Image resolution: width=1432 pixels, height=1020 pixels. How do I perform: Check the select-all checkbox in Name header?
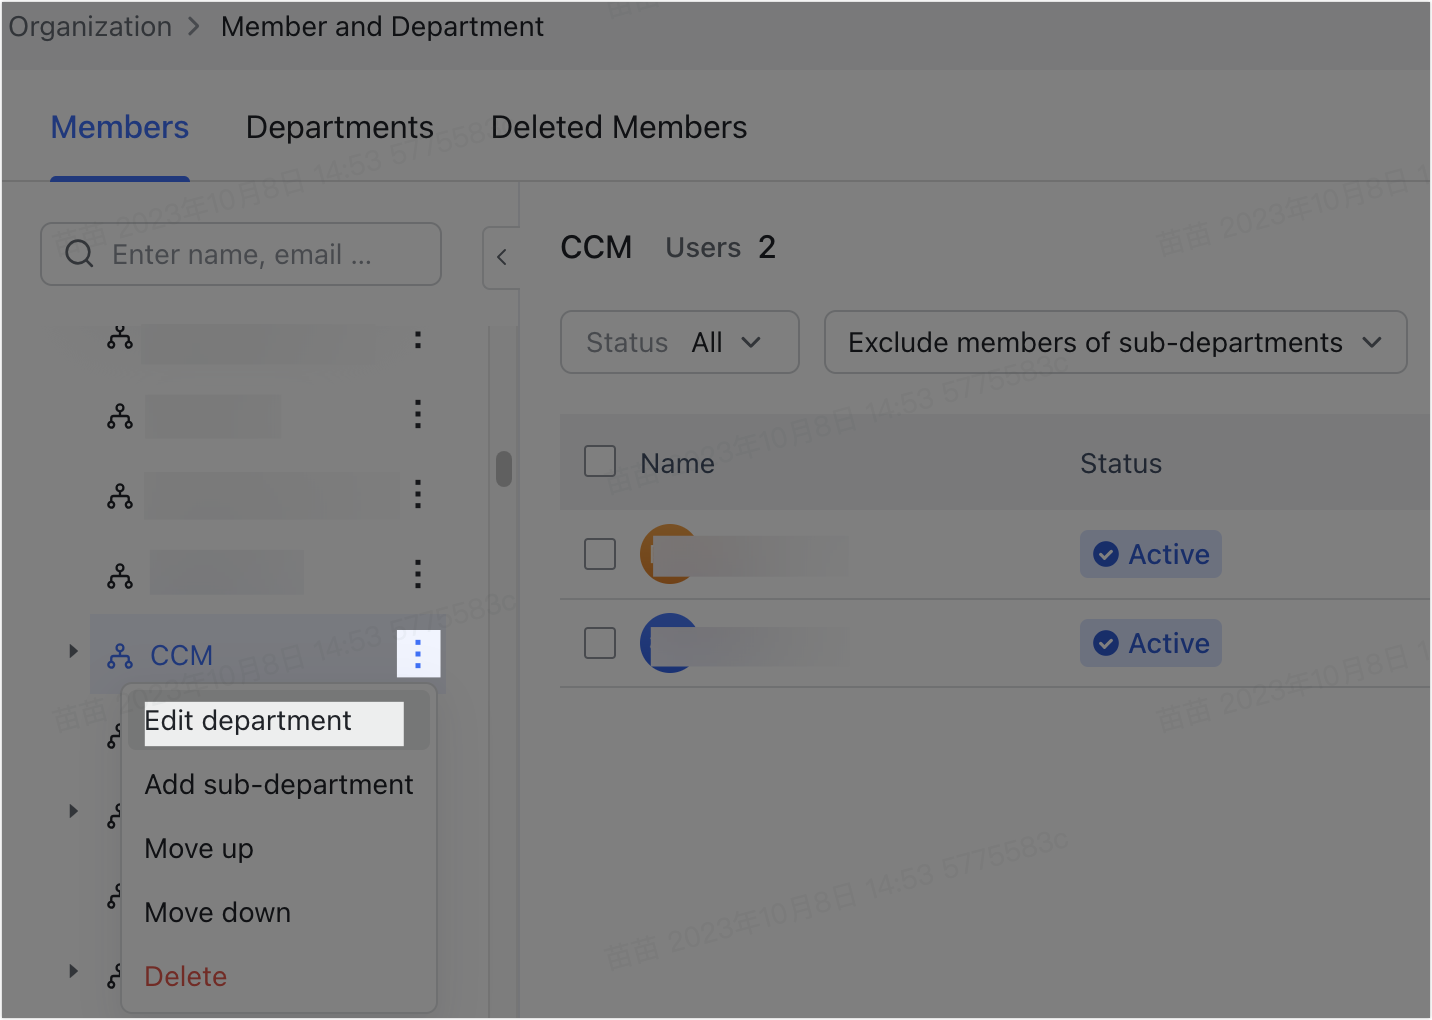(599, 461)
